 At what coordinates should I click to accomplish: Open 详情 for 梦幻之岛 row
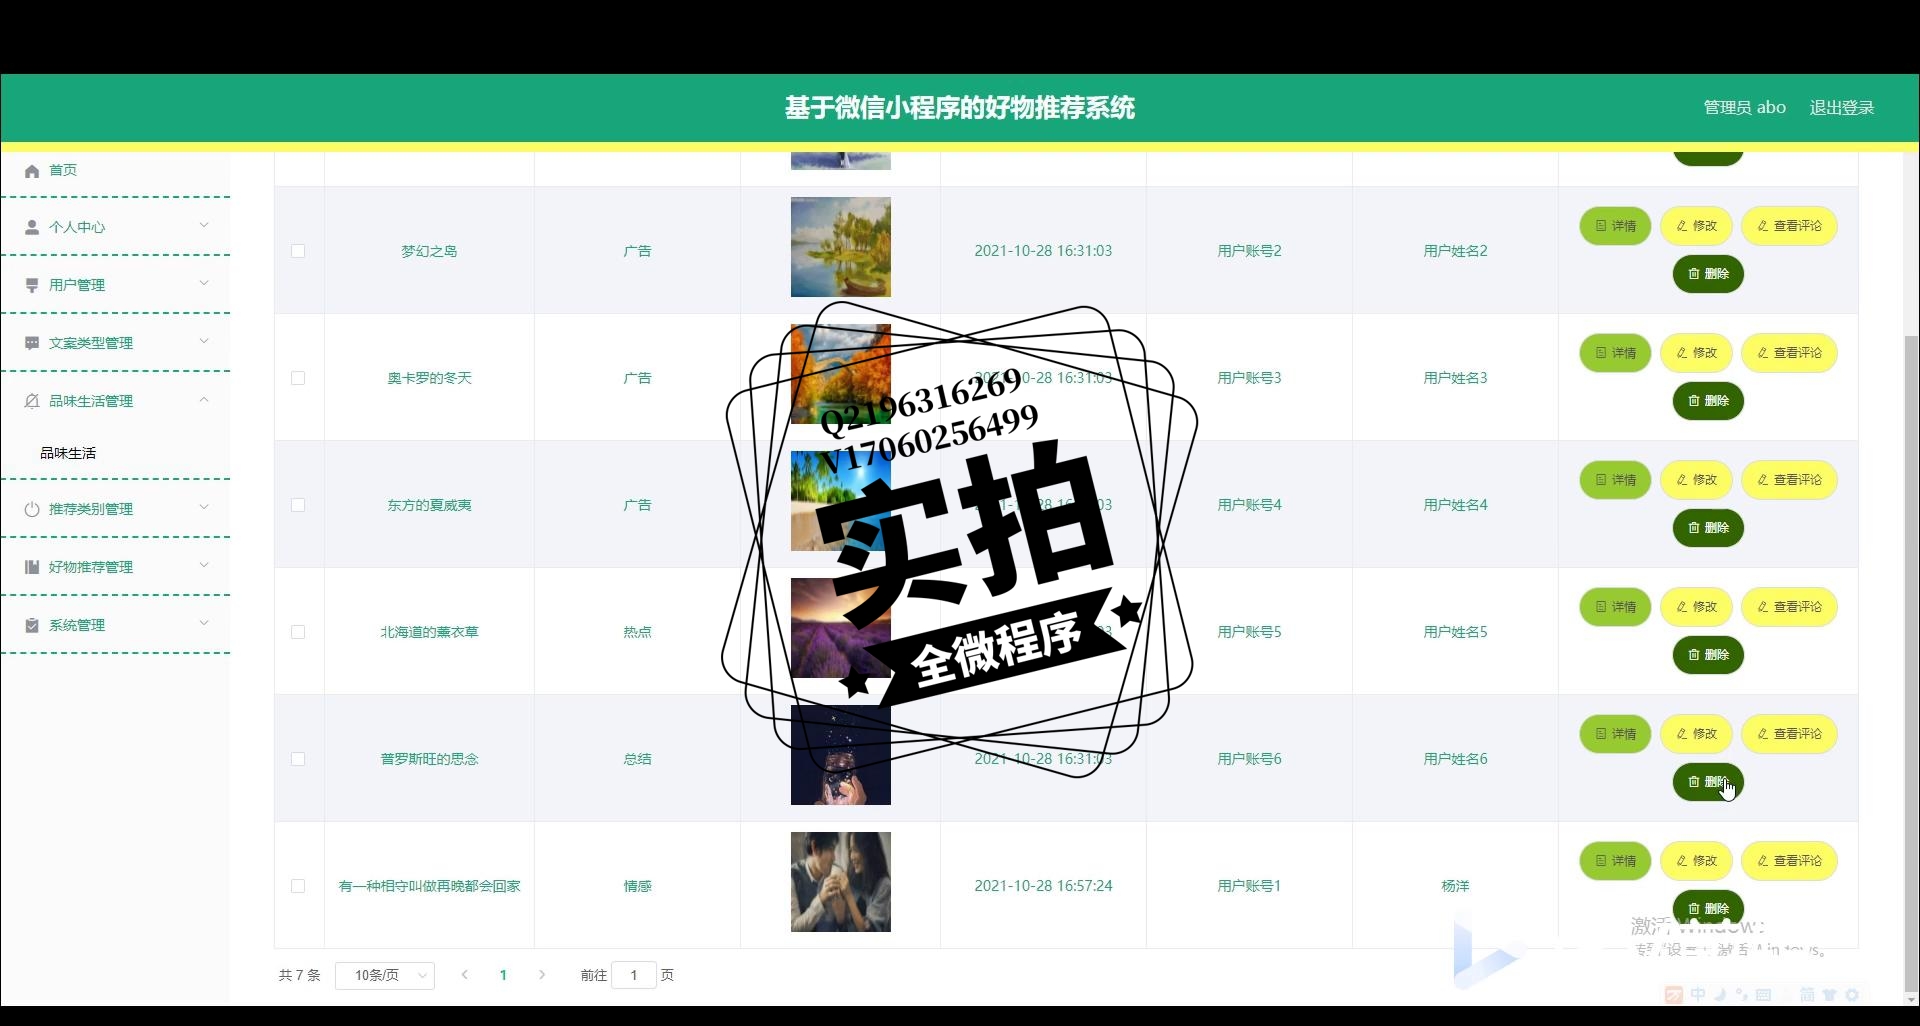pos(1615,226)
